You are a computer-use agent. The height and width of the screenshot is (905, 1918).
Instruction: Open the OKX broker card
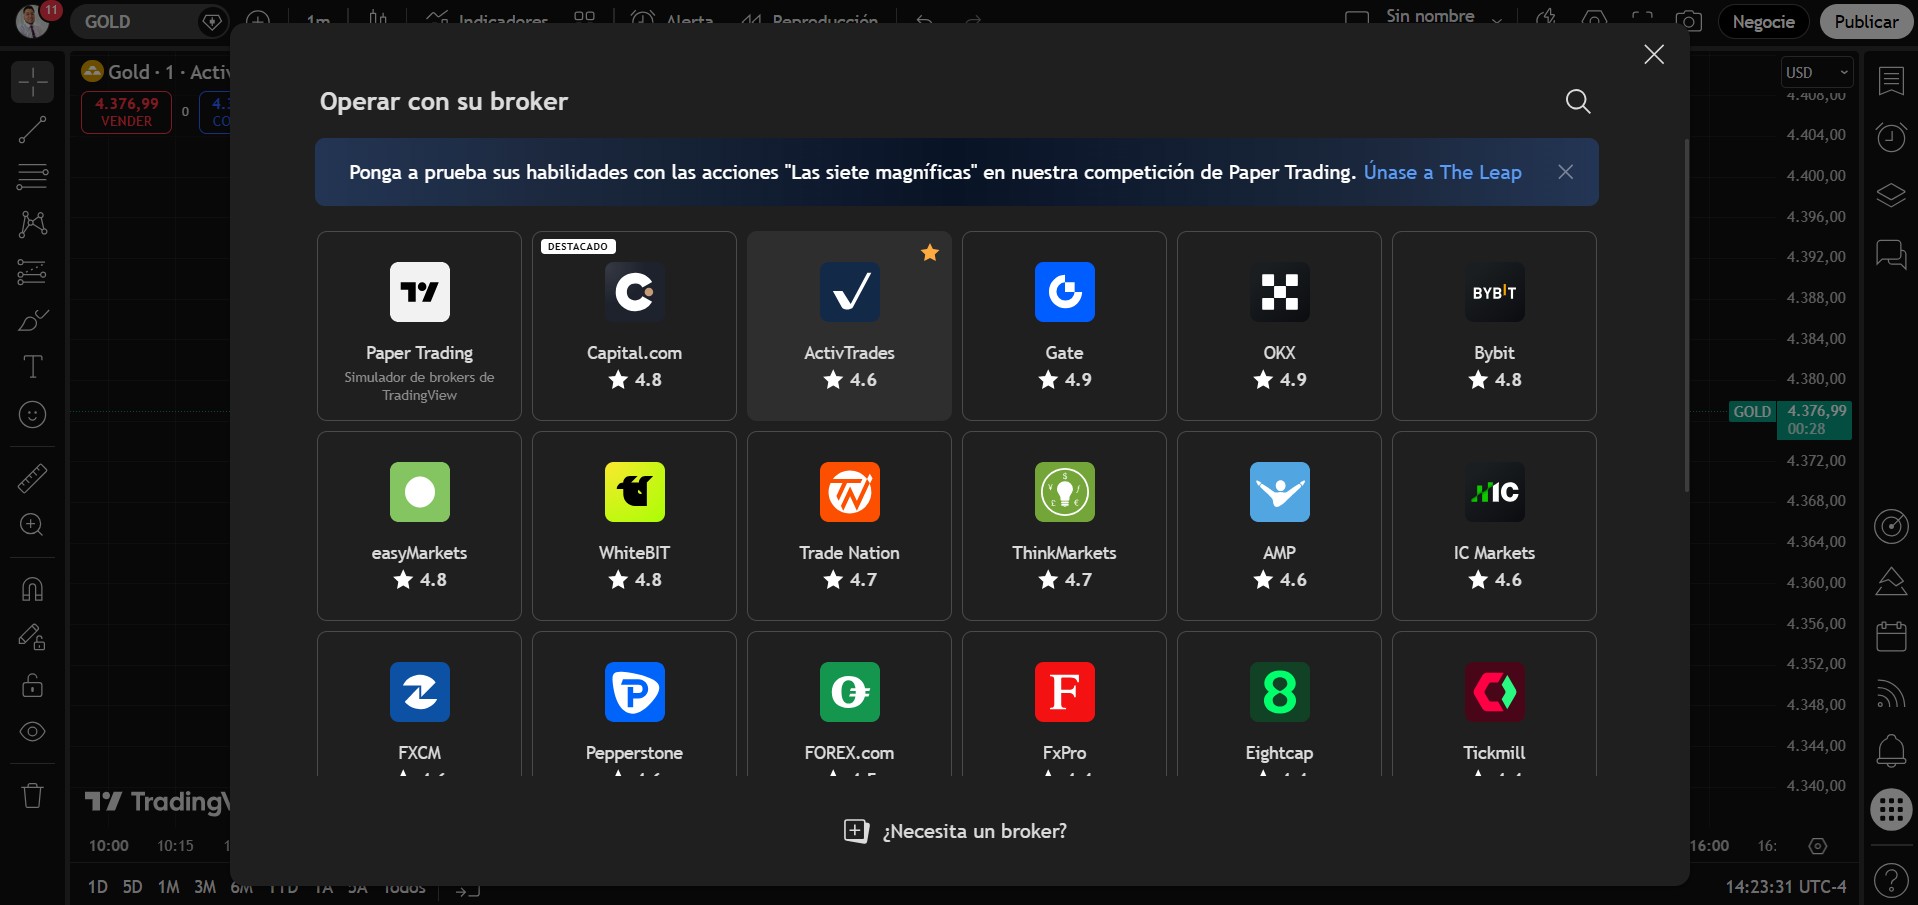[x=1279, y=326]
